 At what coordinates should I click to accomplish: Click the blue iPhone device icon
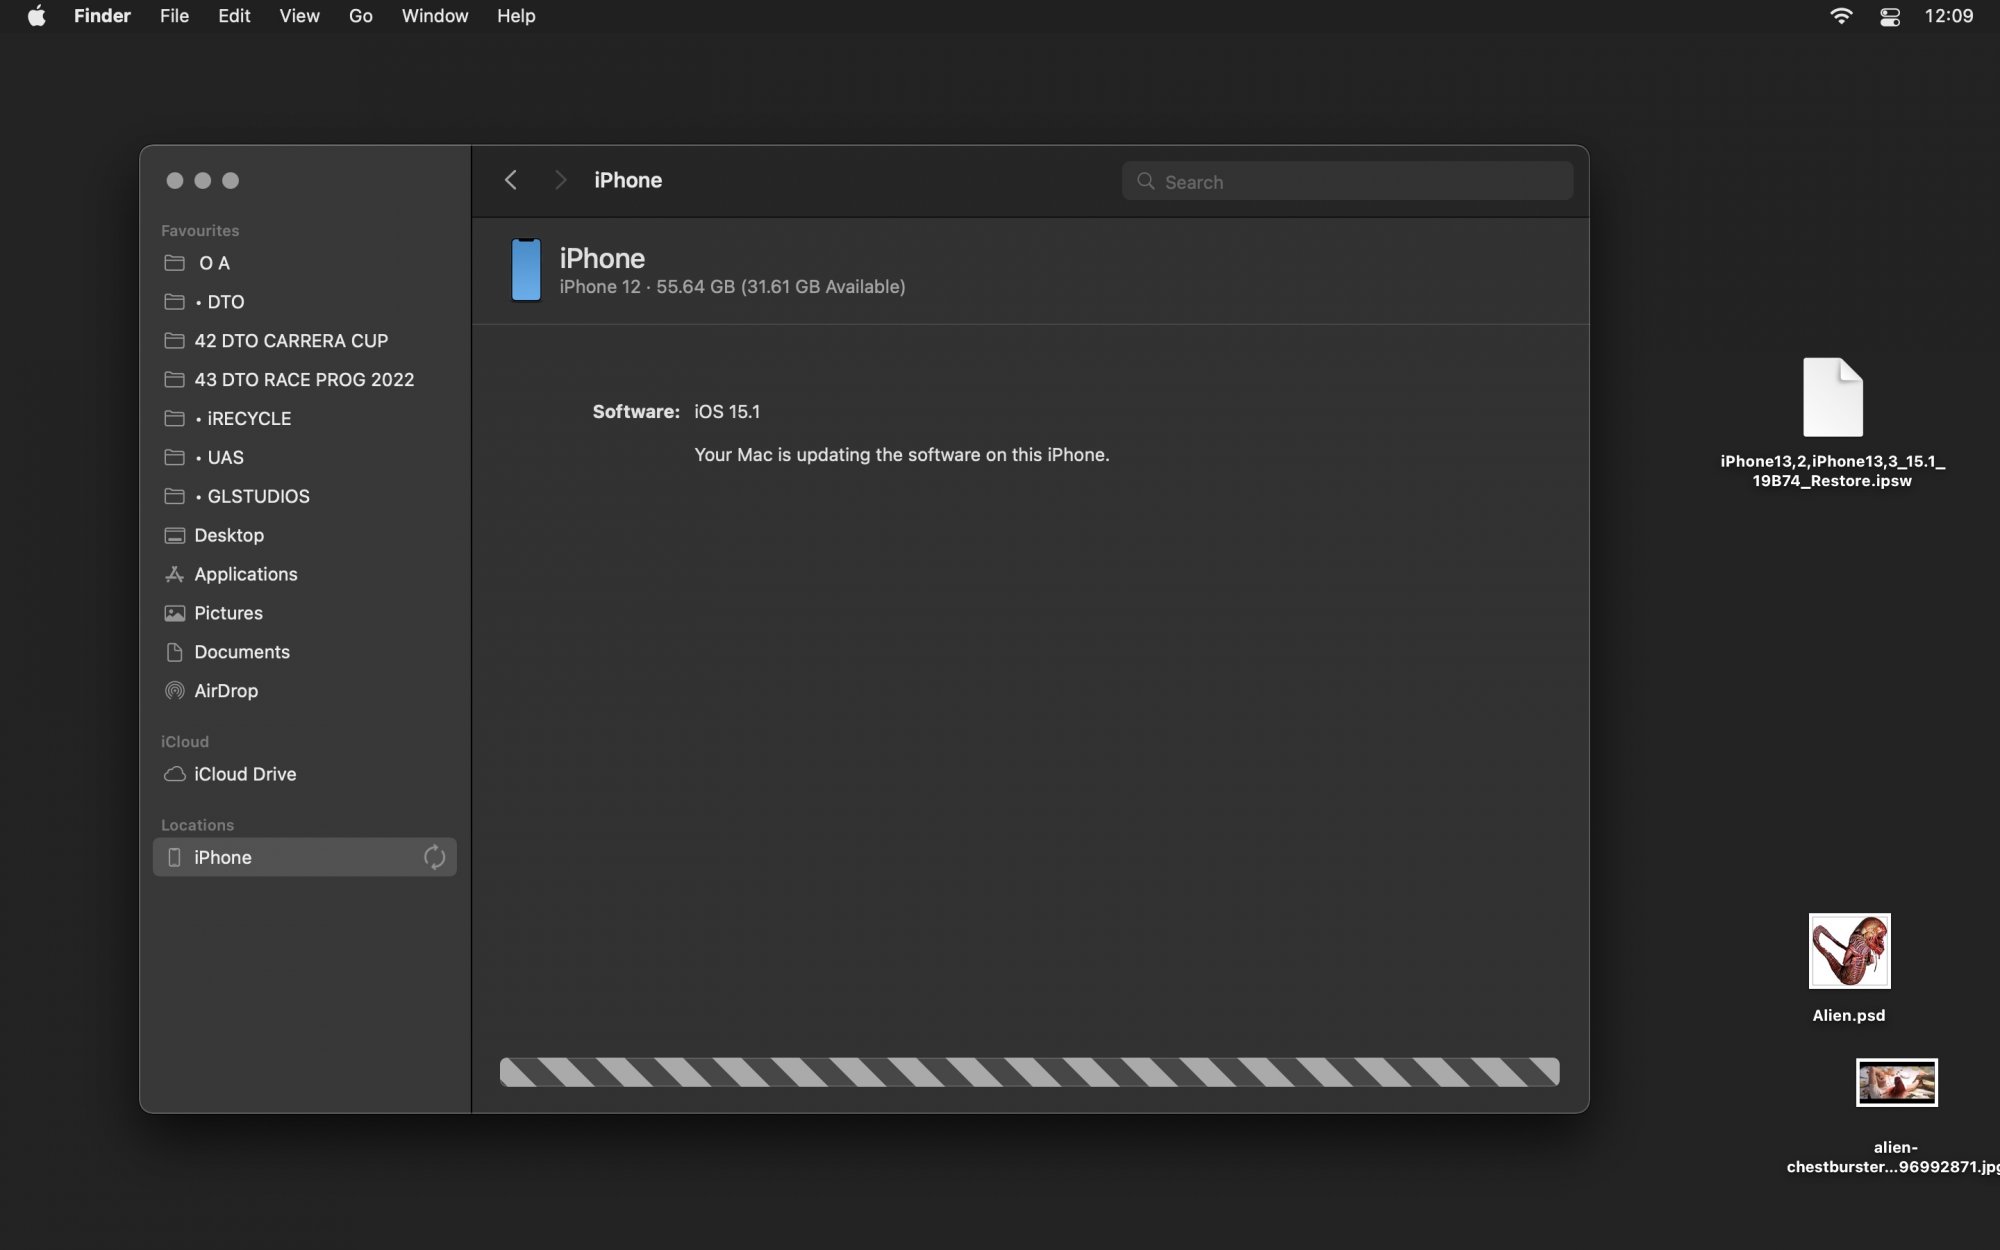(x=526, y=270)
